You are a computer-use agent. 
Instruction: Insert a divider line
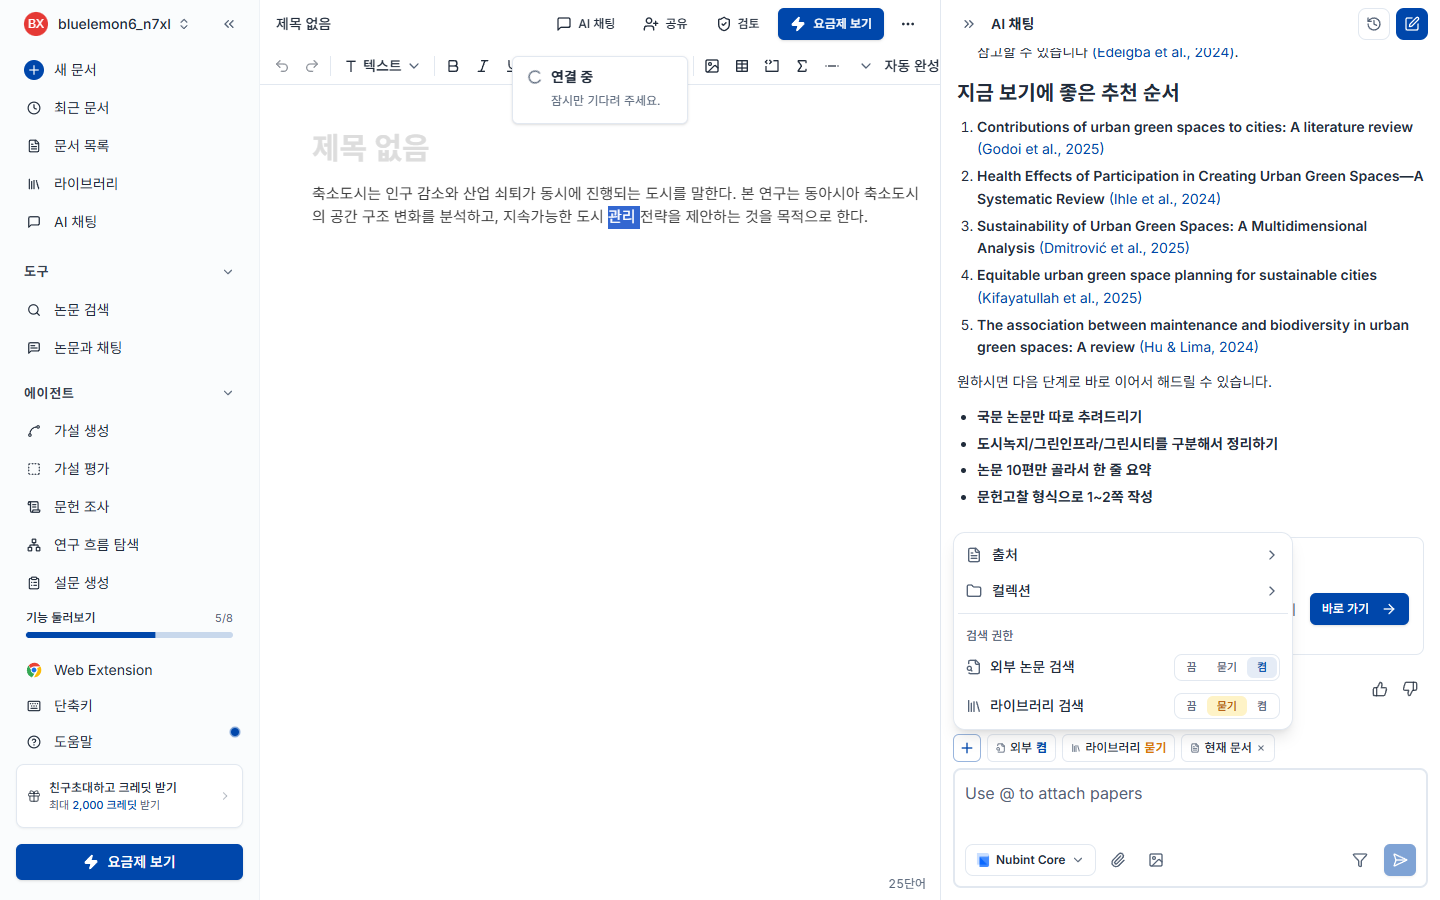[832, 66]
